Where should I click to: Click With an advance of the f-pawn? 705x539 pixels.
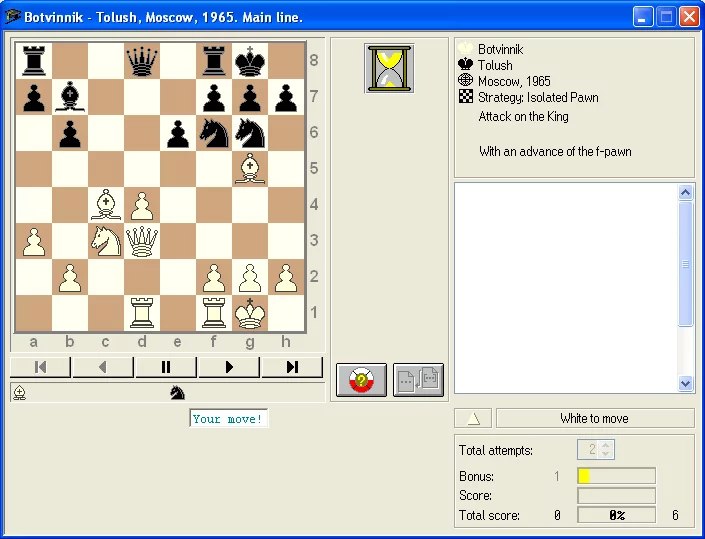pos(555,151)
